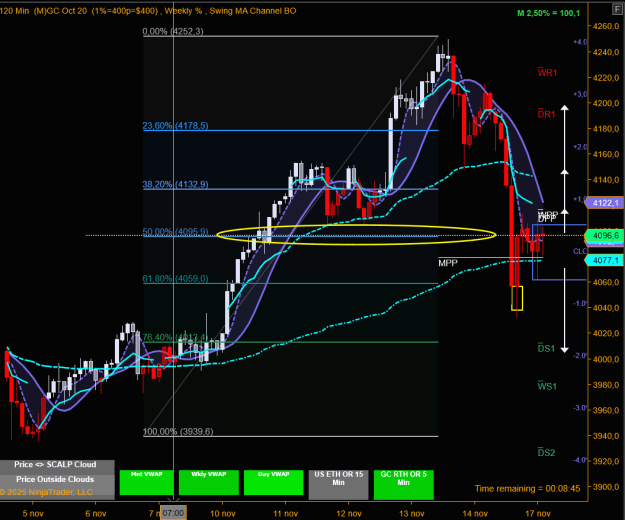Click the 4000,0 price axis label
The height and width of the screenshot is (520, 625).
point(606,359)
